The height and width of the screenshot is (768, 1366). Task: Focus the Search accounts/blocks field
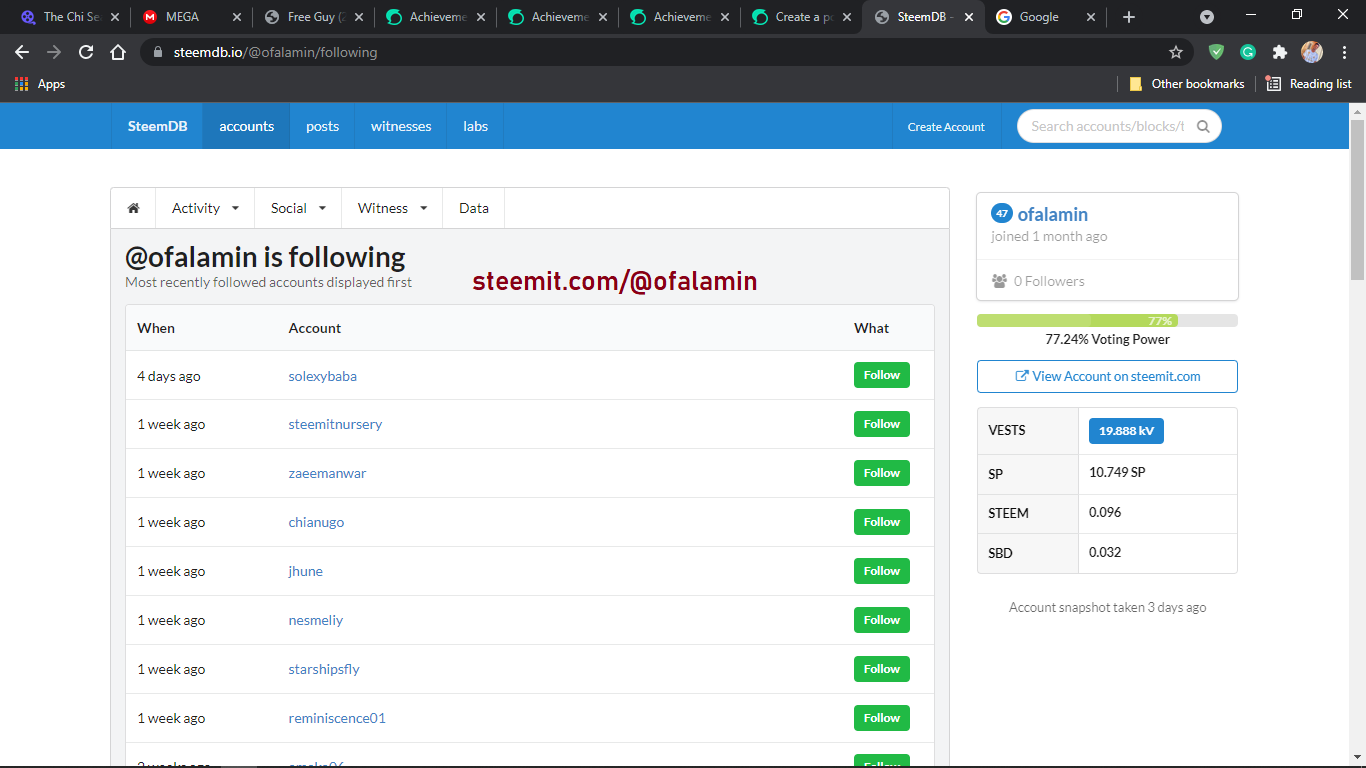[1108, 126]
